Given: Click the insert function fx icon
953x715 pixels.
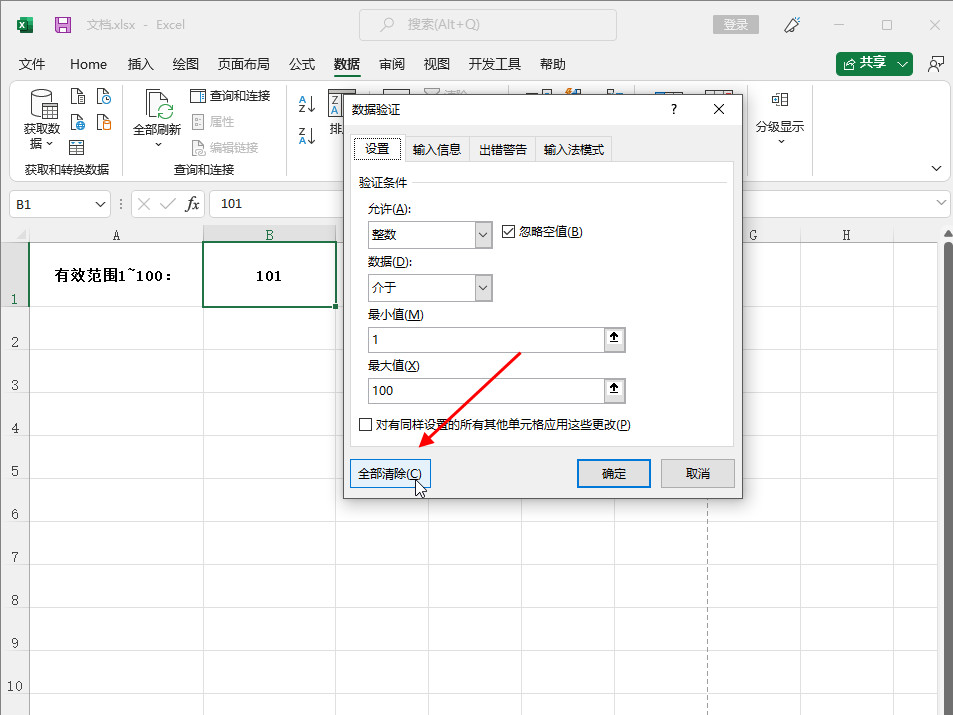Looking at the screenshot, I should (x=192, y=204).
